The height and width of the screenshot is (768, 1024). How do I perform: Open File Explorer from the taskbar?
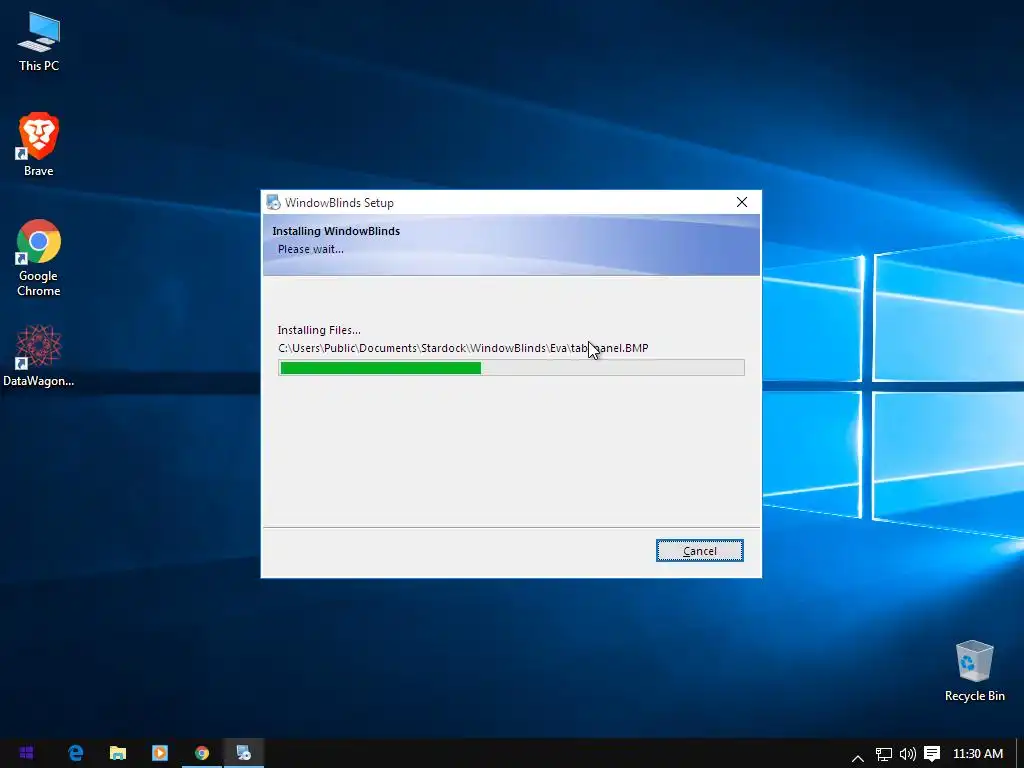click(118, 753)
